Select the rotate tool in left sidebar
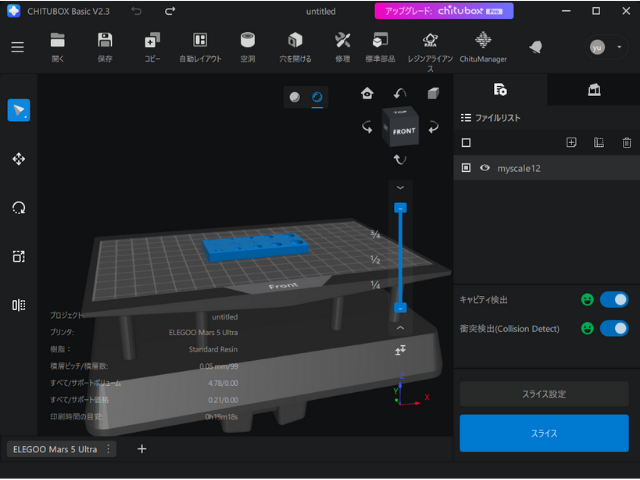640x480 pixels. (18, 208)
